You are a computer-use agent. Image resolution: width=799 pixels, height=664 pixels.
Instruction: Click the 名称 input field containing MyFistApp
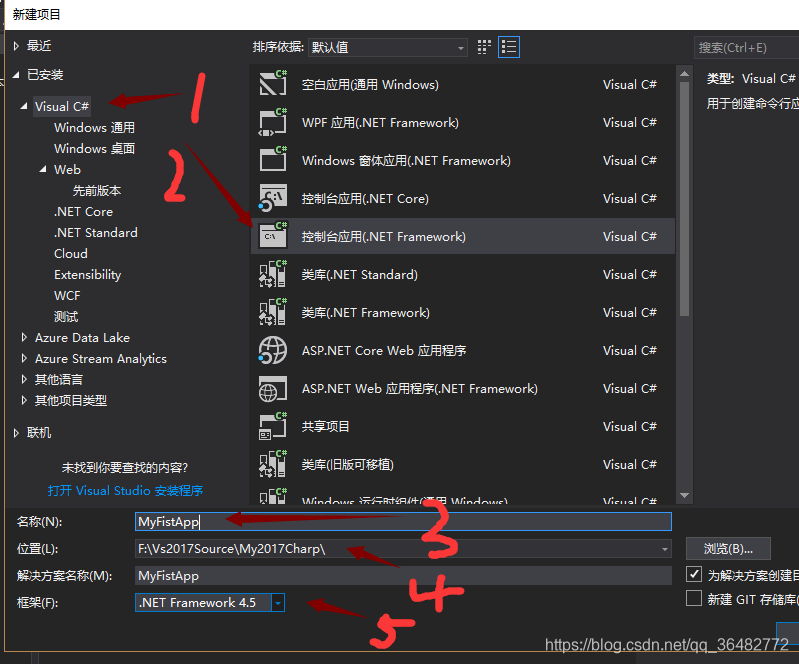[x=403, y=522]
